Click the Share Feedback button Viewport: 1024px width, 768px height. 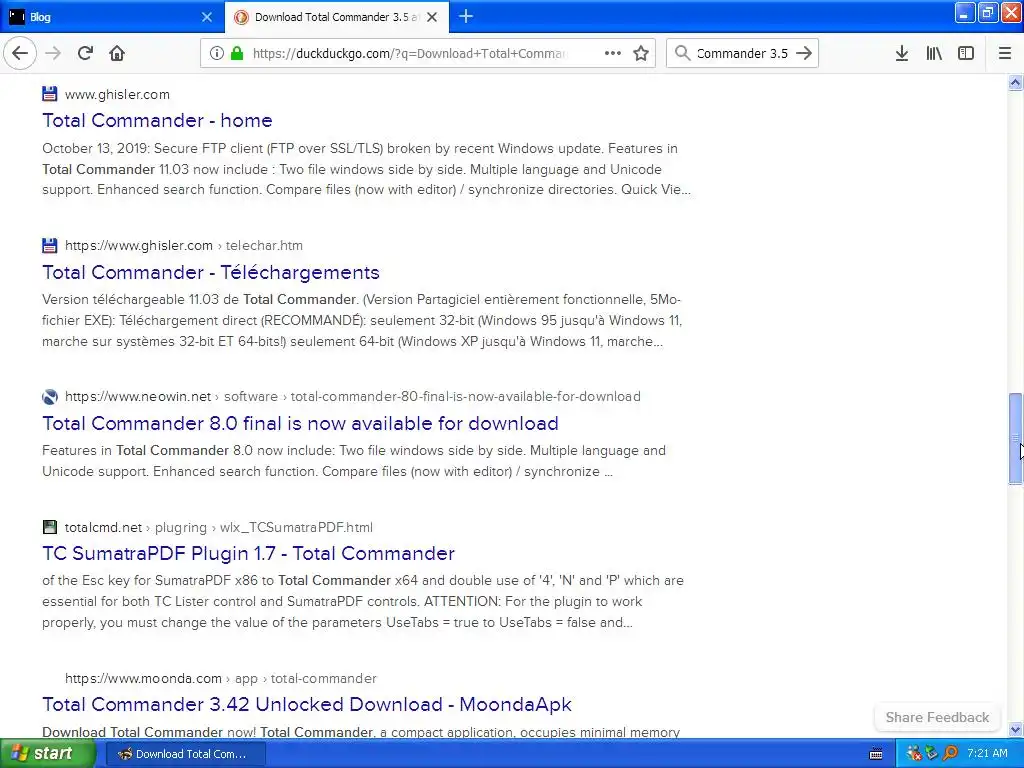tap(937, 717)
